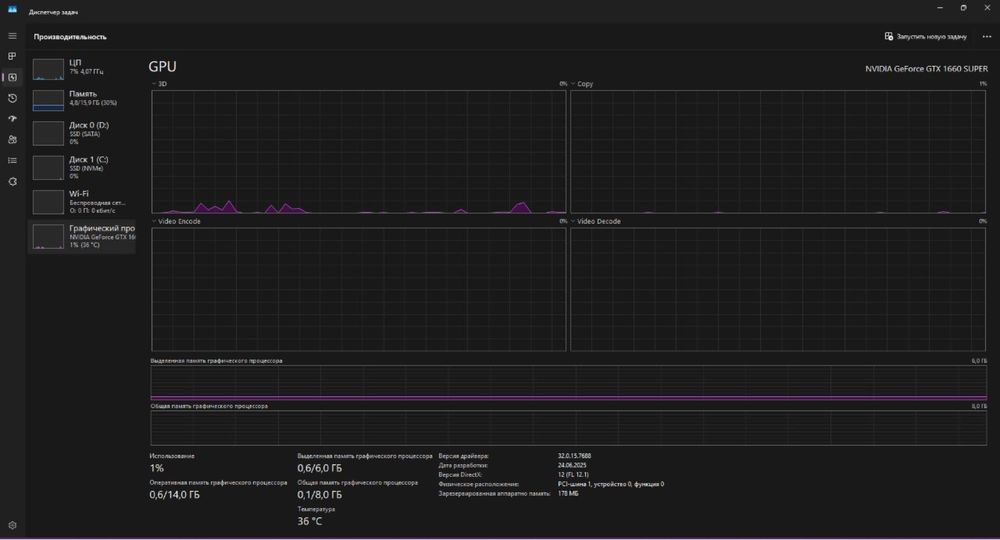
Task: Click the Память mini graph thumbnail
Action: click(48, 100)
